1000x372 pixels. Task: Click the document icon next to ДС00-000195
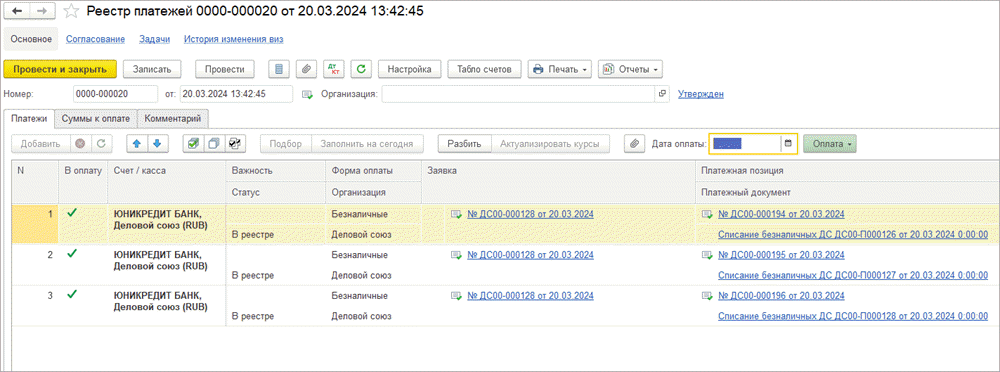707,255
